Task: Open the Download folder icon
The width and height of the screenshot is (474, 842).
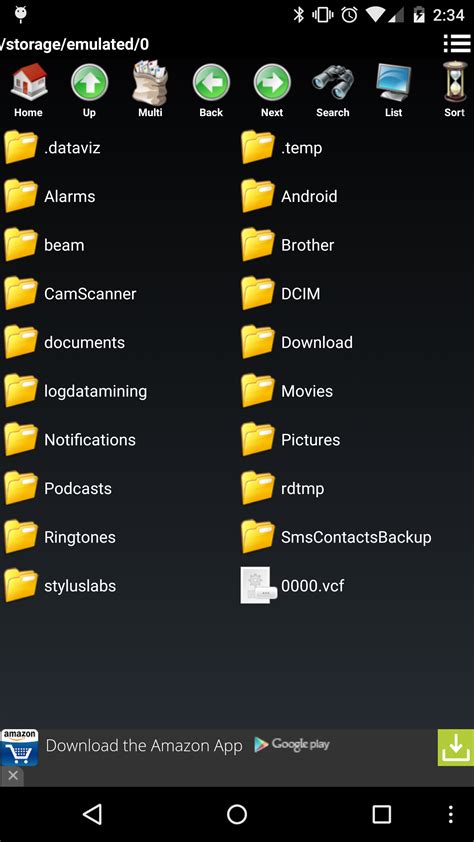Action: pos(258,342)
